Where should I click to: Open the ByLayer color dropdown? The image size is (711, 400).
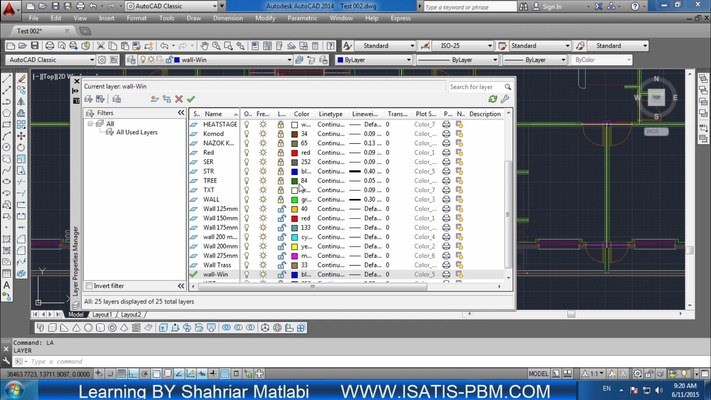tap(374, 60)
